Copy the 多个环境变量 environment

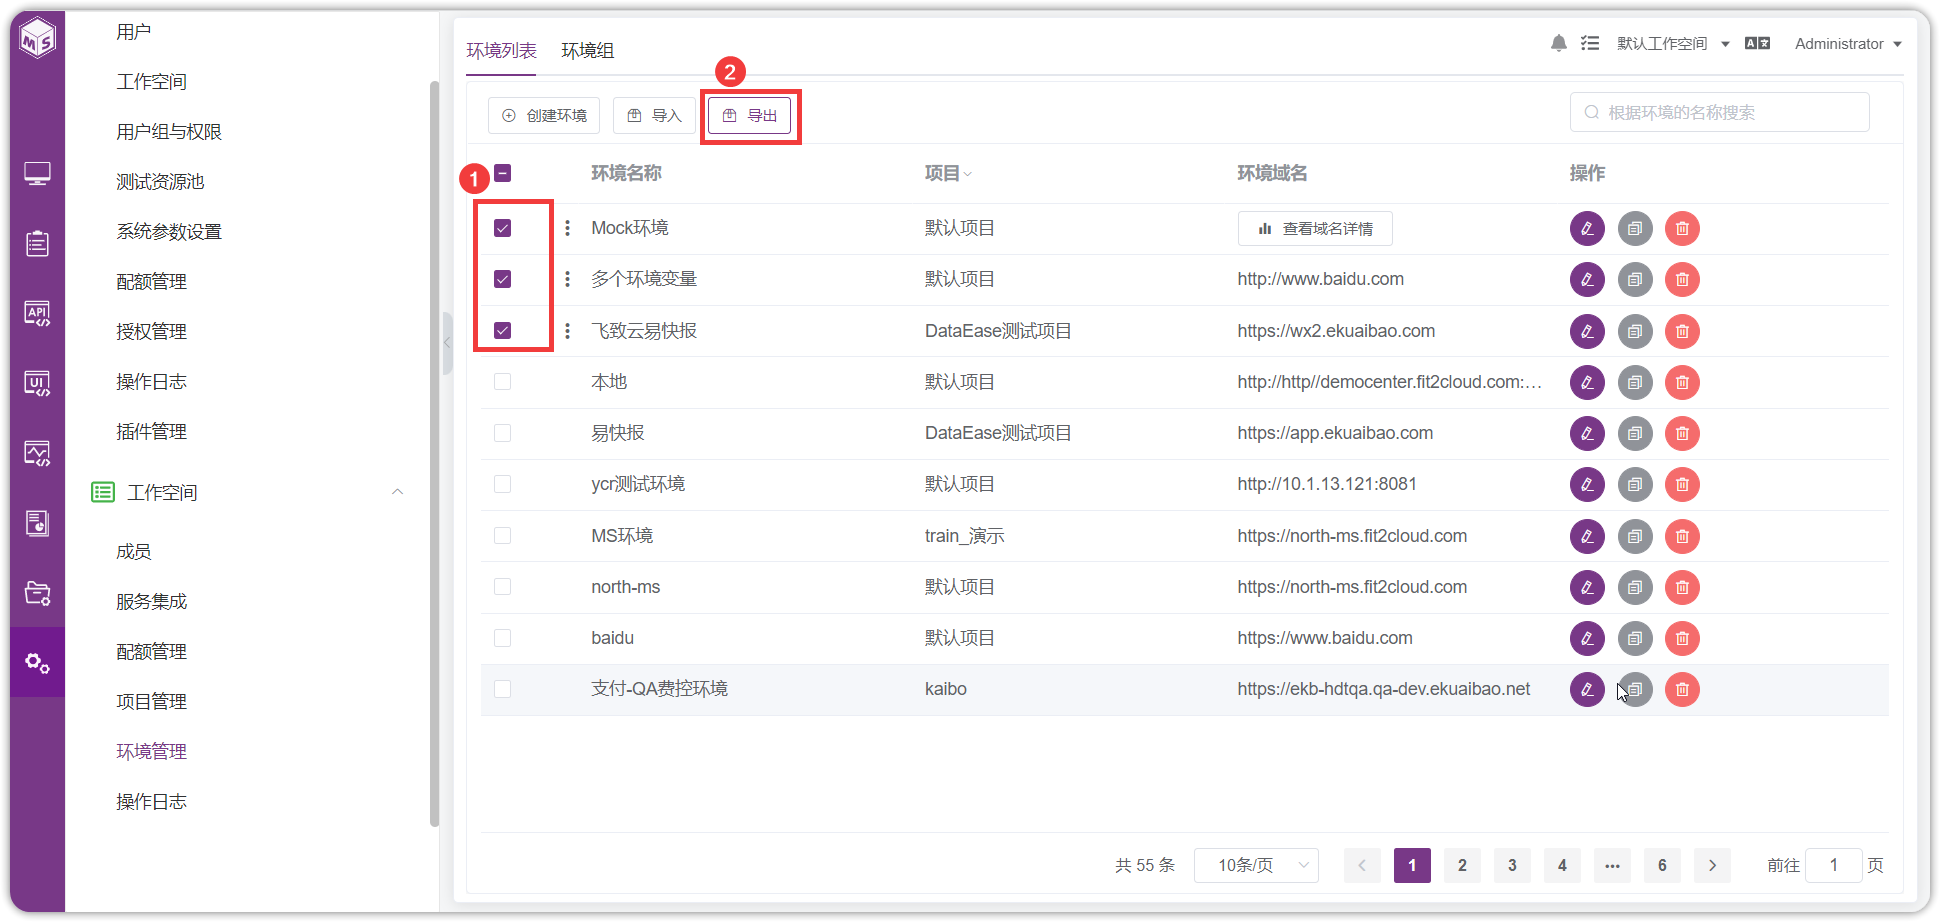click(x=1635, y=280)
